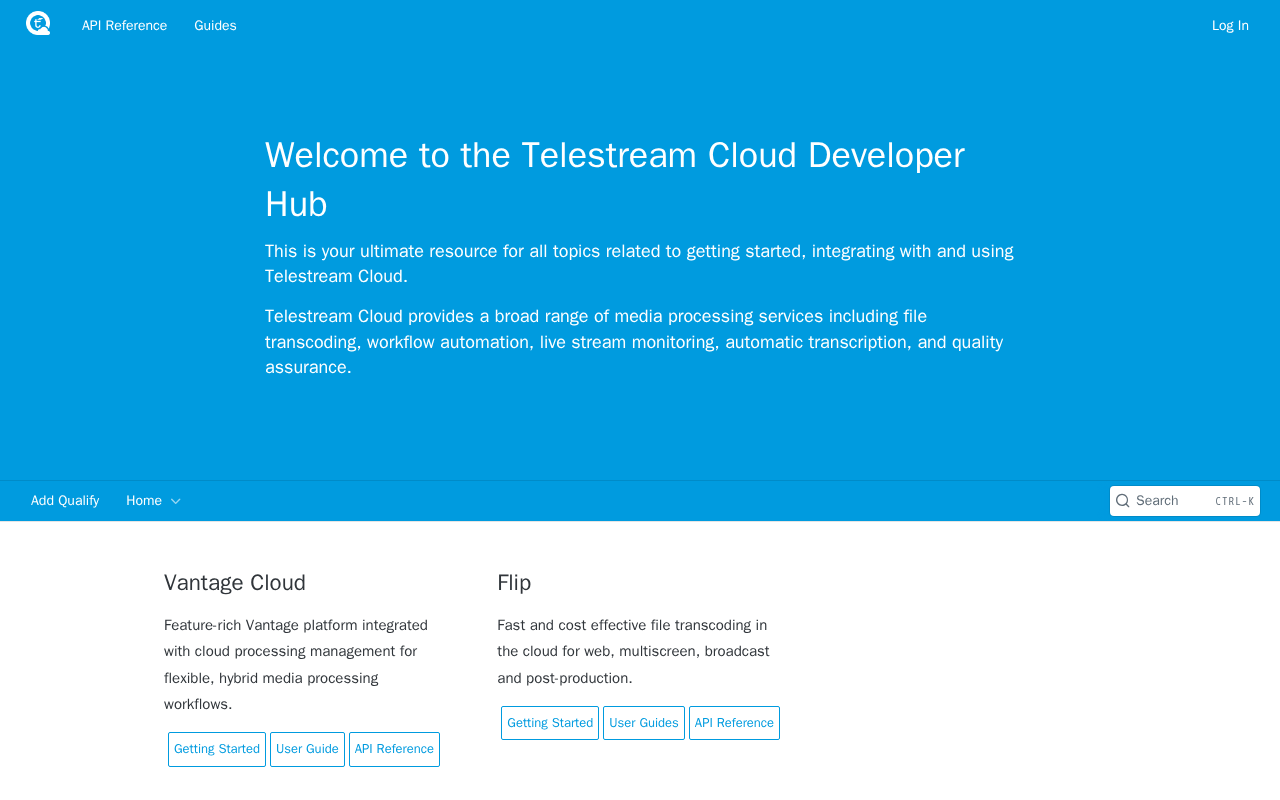Image resolution: width=1280 pixels, height=800 pixels.
Task: Open Vantage Cloud User Guide button
Action: [307, 749]
